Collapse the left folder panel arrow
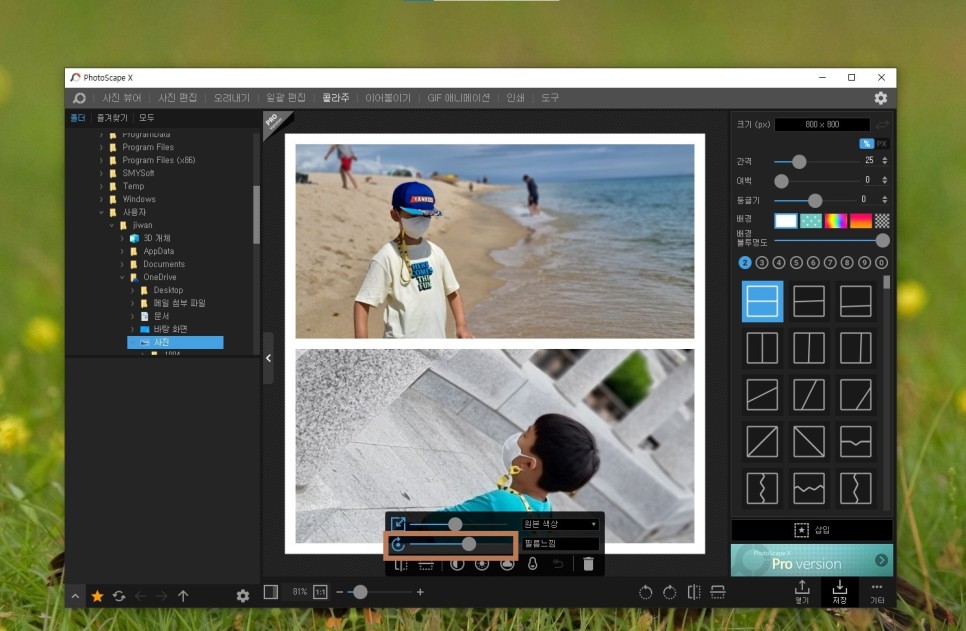 click(268, 358)
